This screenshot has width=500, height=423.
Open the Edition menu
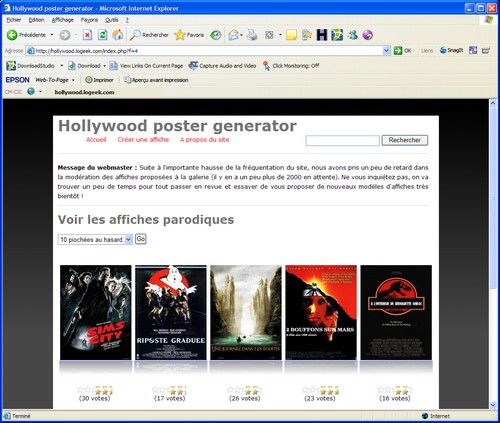[36, 20]
